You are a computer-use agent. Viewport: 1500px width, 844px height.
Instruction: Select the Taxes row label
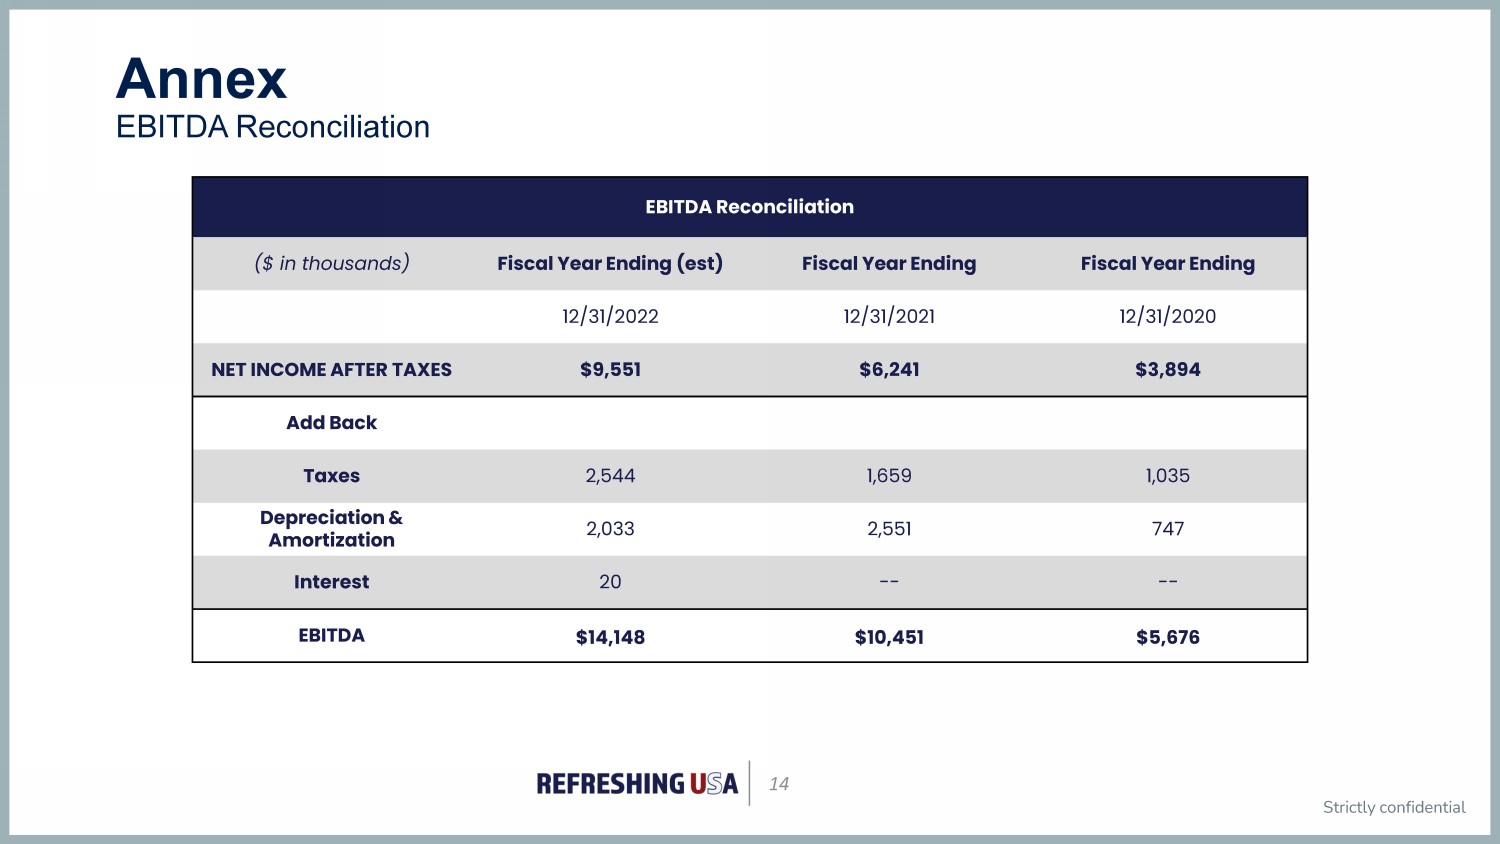point(331,476)
